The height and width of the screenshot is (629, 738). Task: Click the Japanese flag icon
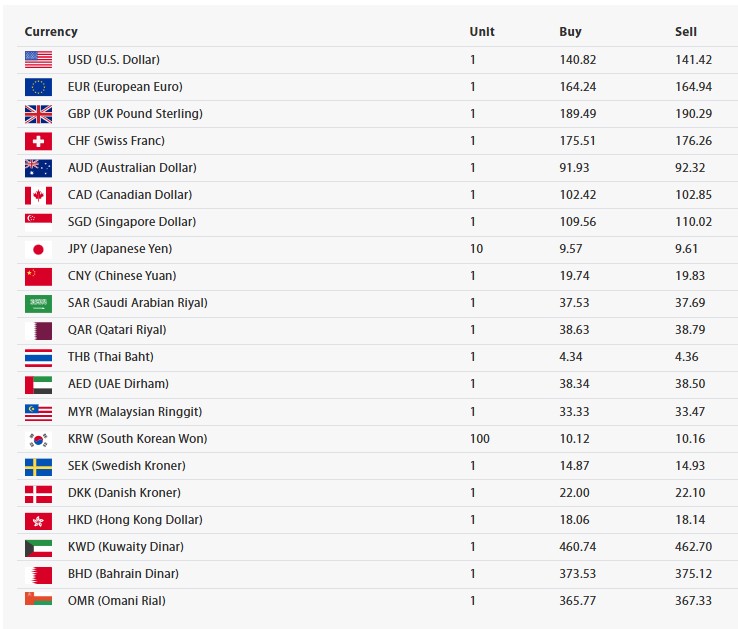coord(38,249)
